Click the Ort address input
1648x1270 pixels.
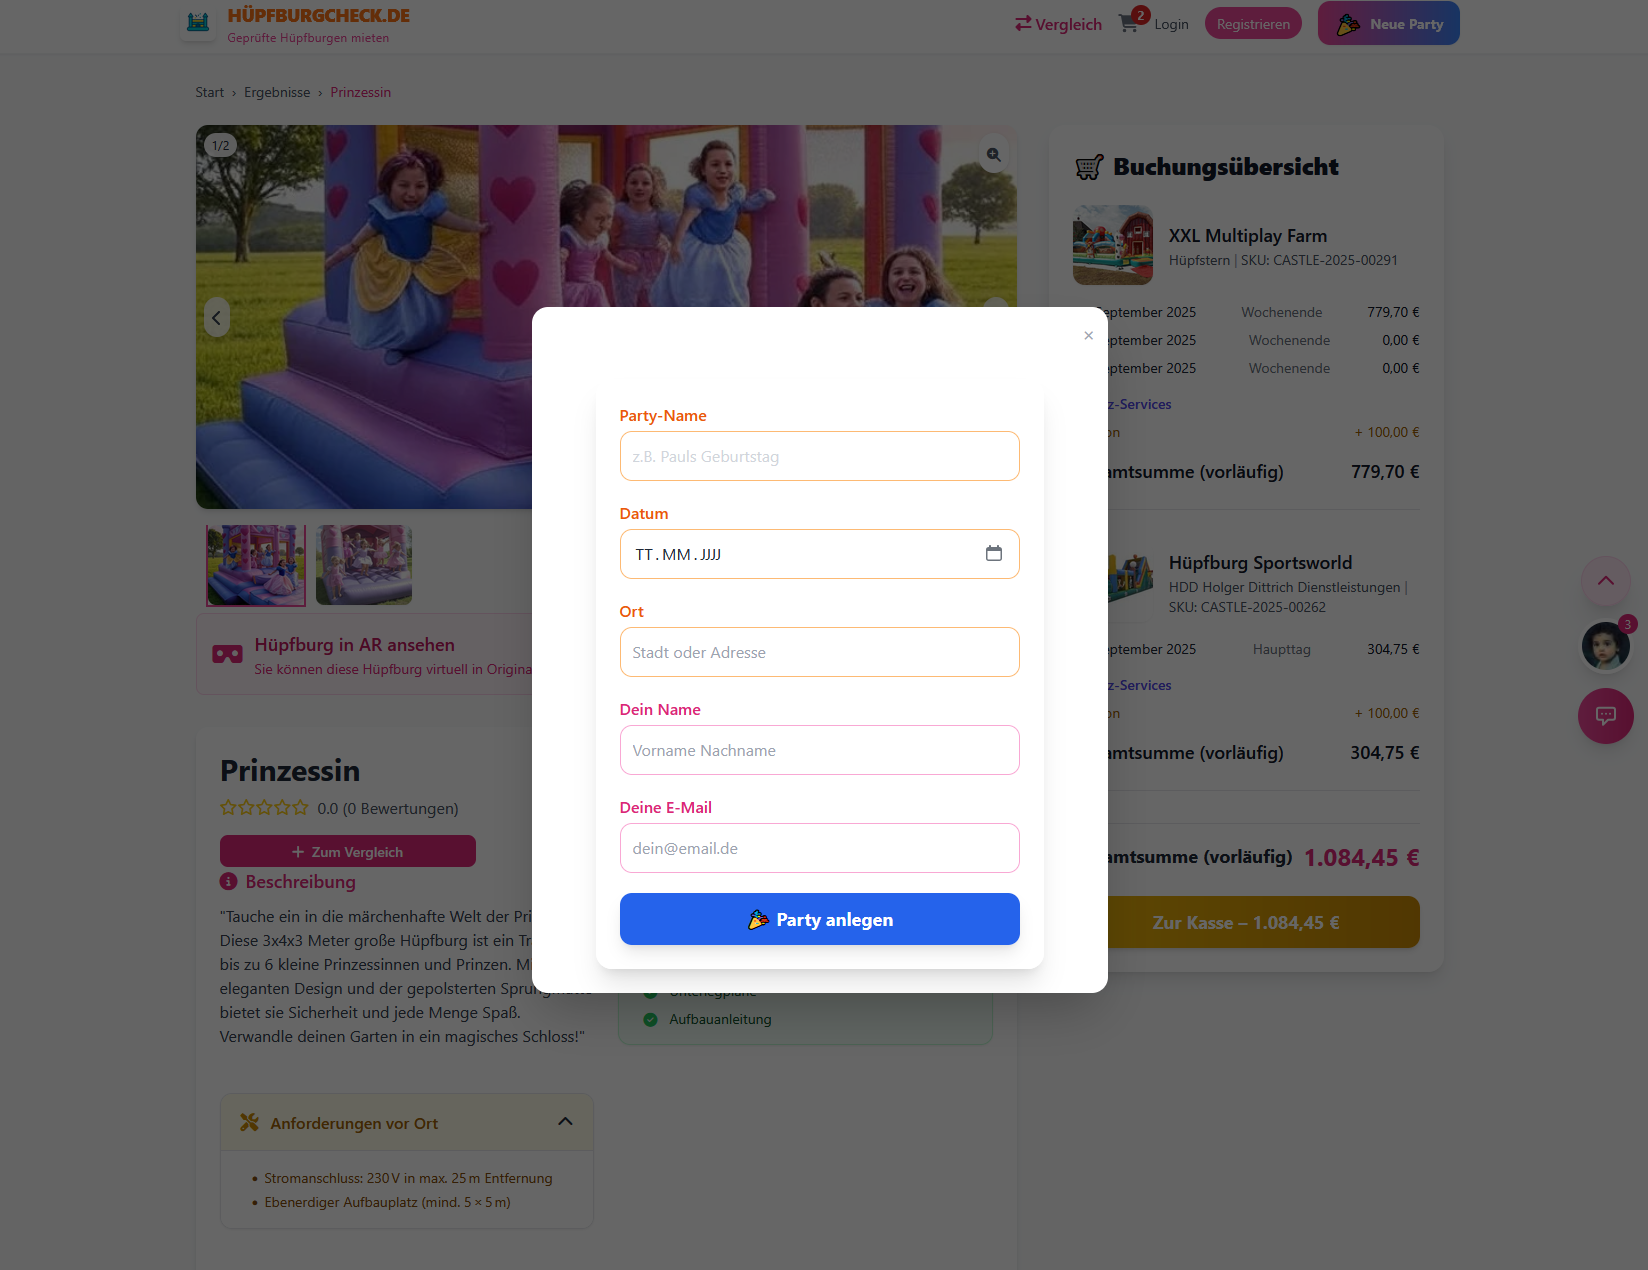click(819, 652)
